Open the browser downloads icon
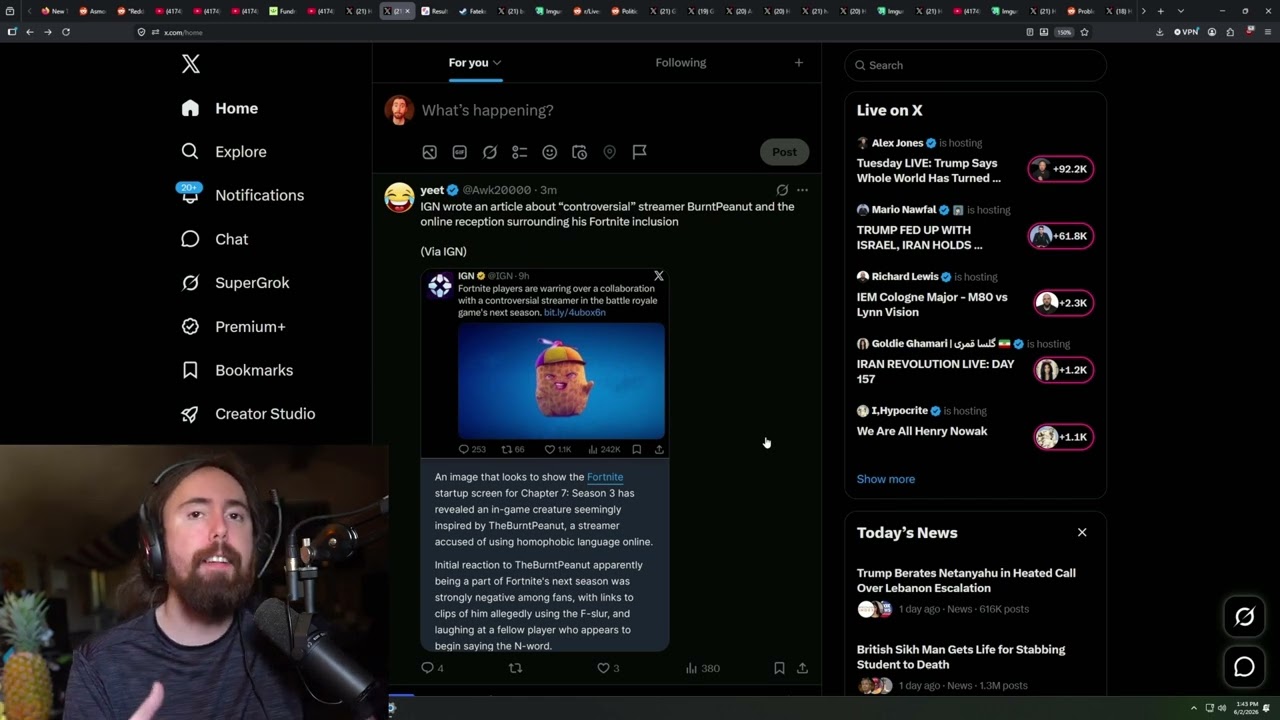This screenshot has height=720, width=1280. [x=1159, y=32]
